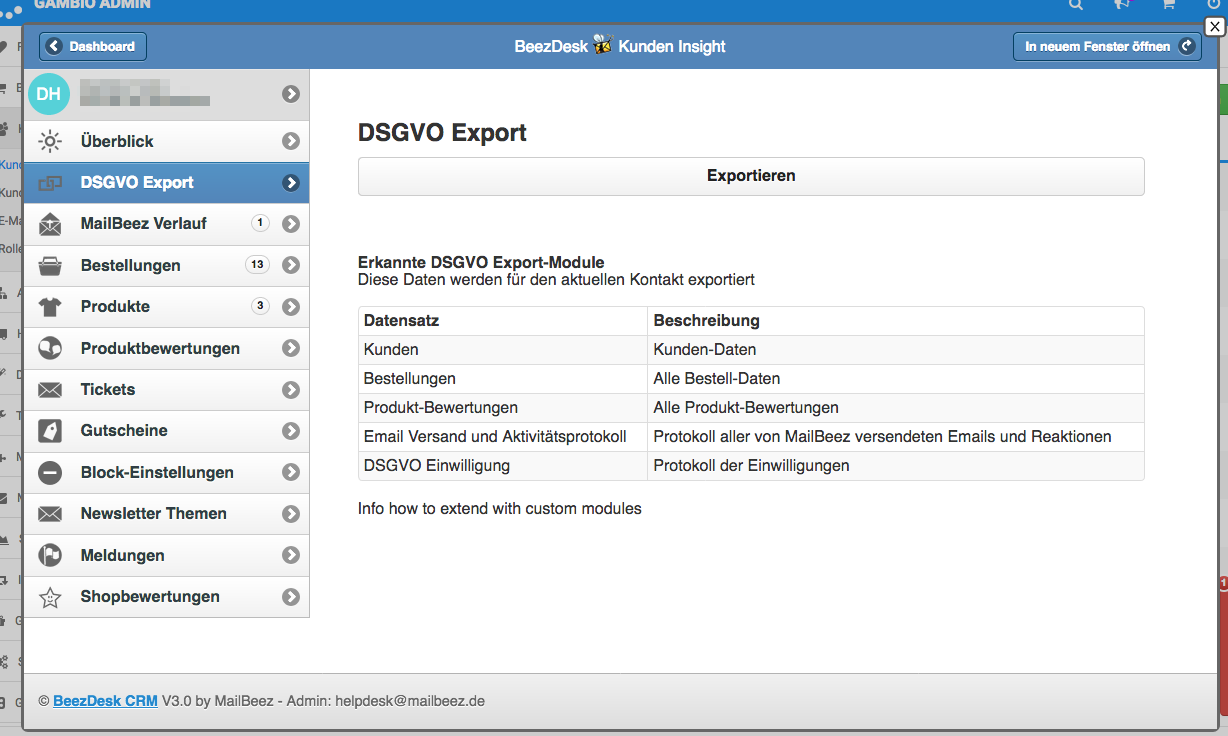
Task: Click the DSGVO Einwilligung table cell
Action: [x=503, y=466]
